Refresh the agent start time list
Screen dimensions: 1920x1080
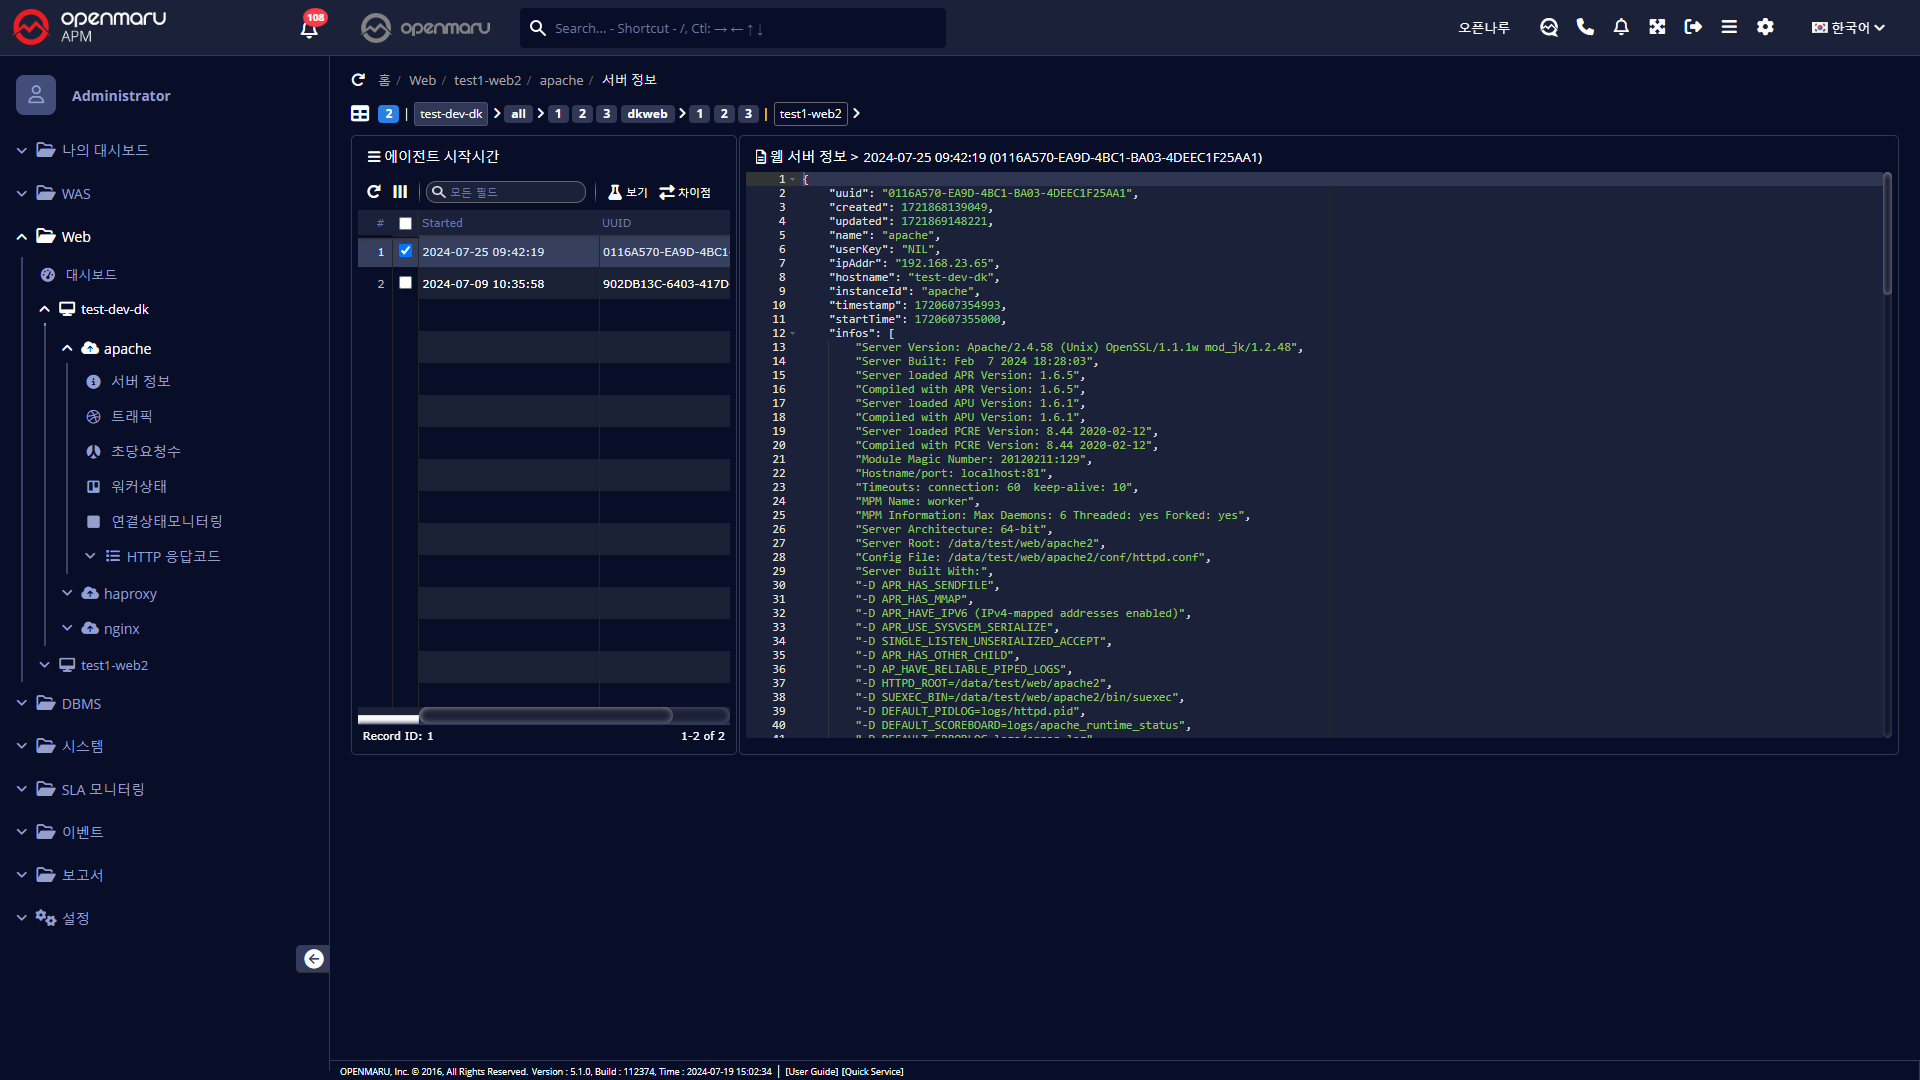[x=374, y=192]
